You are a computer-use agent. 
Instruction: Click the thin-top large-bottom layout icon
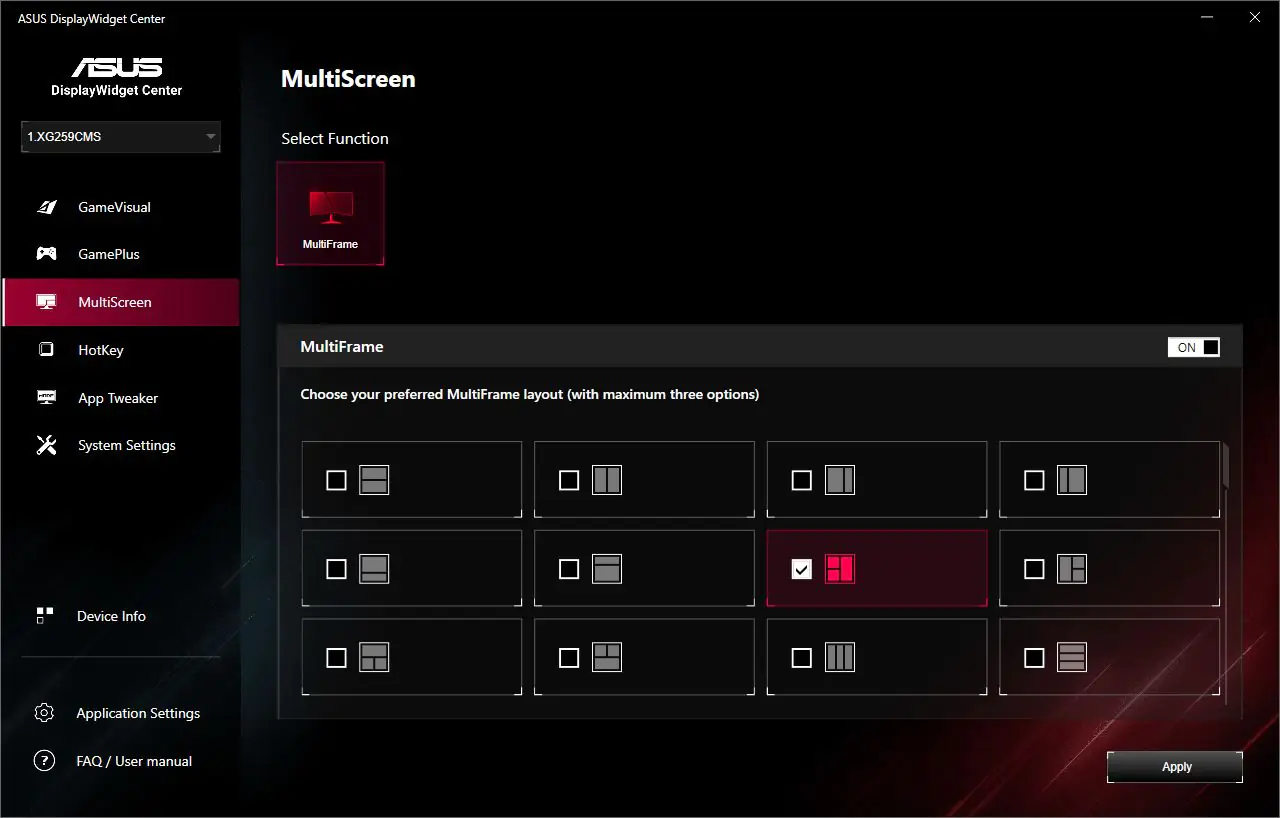pyautogui.click(x=607, y=569)
